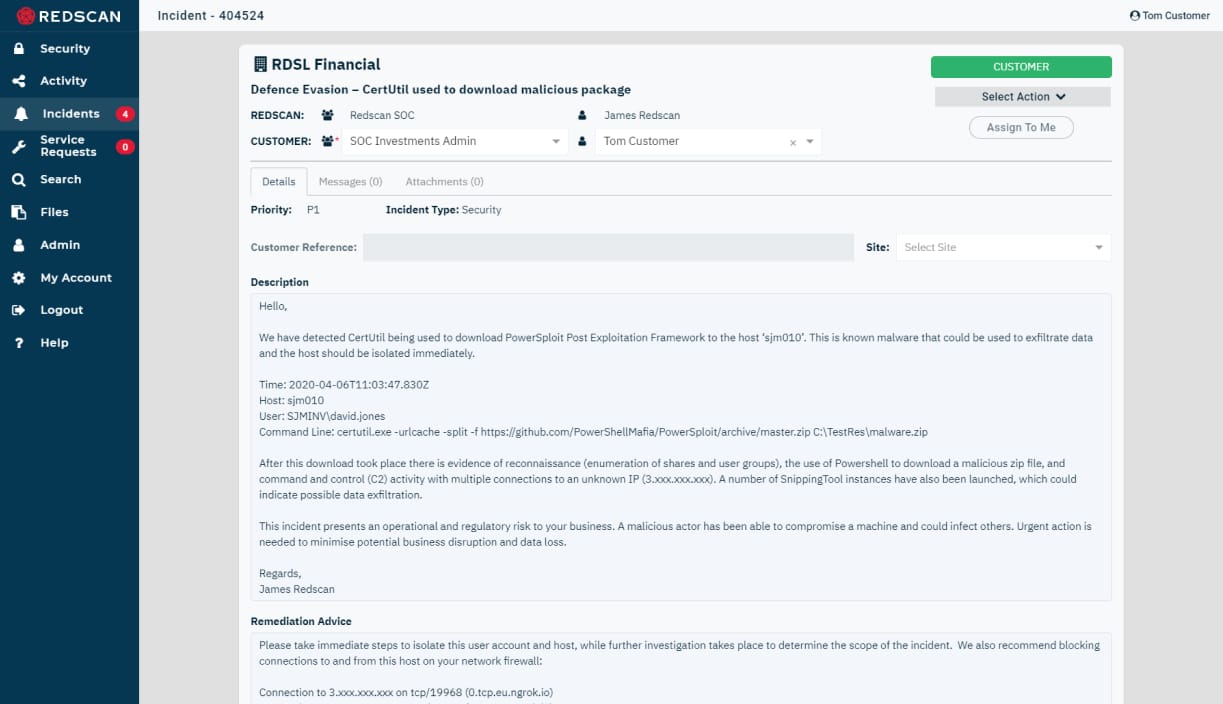Click the James Redscan assignee name
Image resolution: width=1223 pixels, height=704 pixels.
click(x=642, y=116)
